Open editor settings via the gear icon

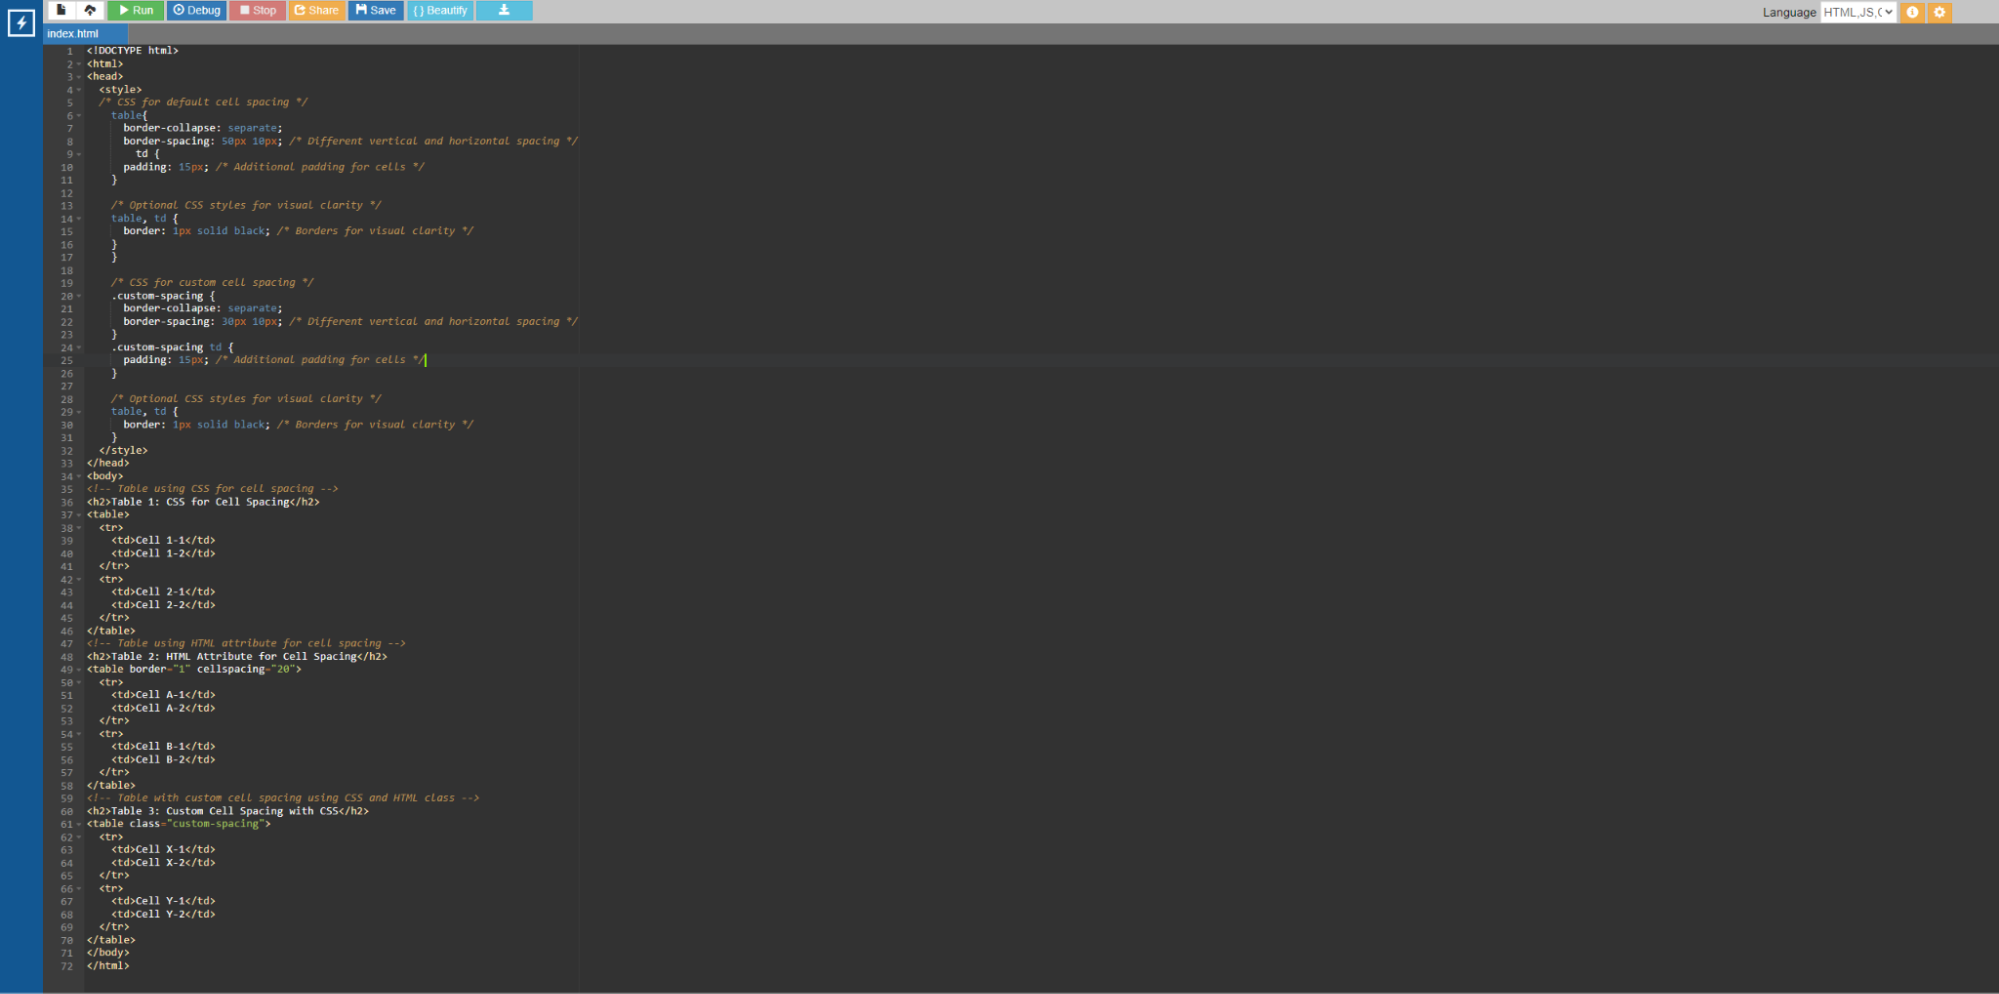tap(1939, 12)
